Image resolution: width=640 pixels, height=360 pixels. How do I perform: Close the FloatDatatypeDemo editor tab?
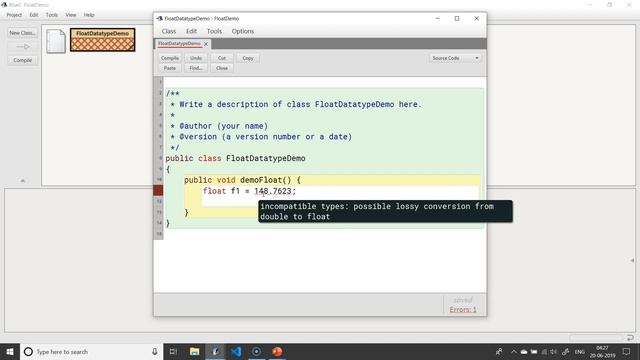(x=206, y=44)
